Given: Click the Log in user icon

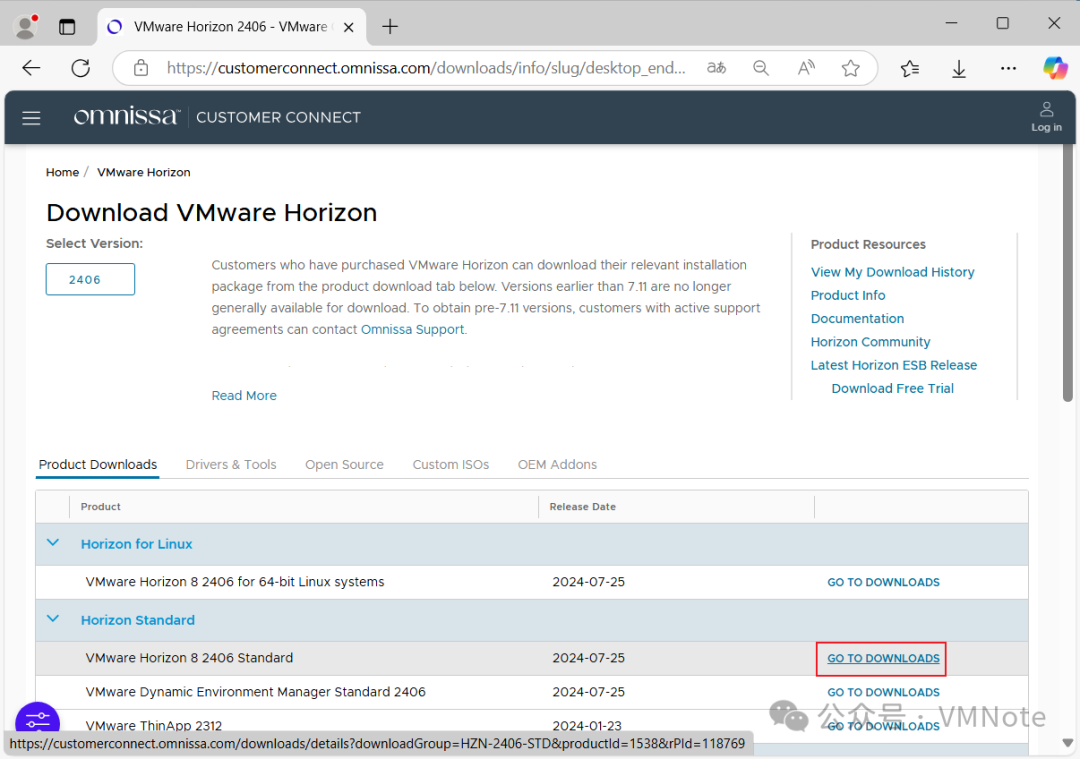Looking at the screenshot, I should (1046, 116).
